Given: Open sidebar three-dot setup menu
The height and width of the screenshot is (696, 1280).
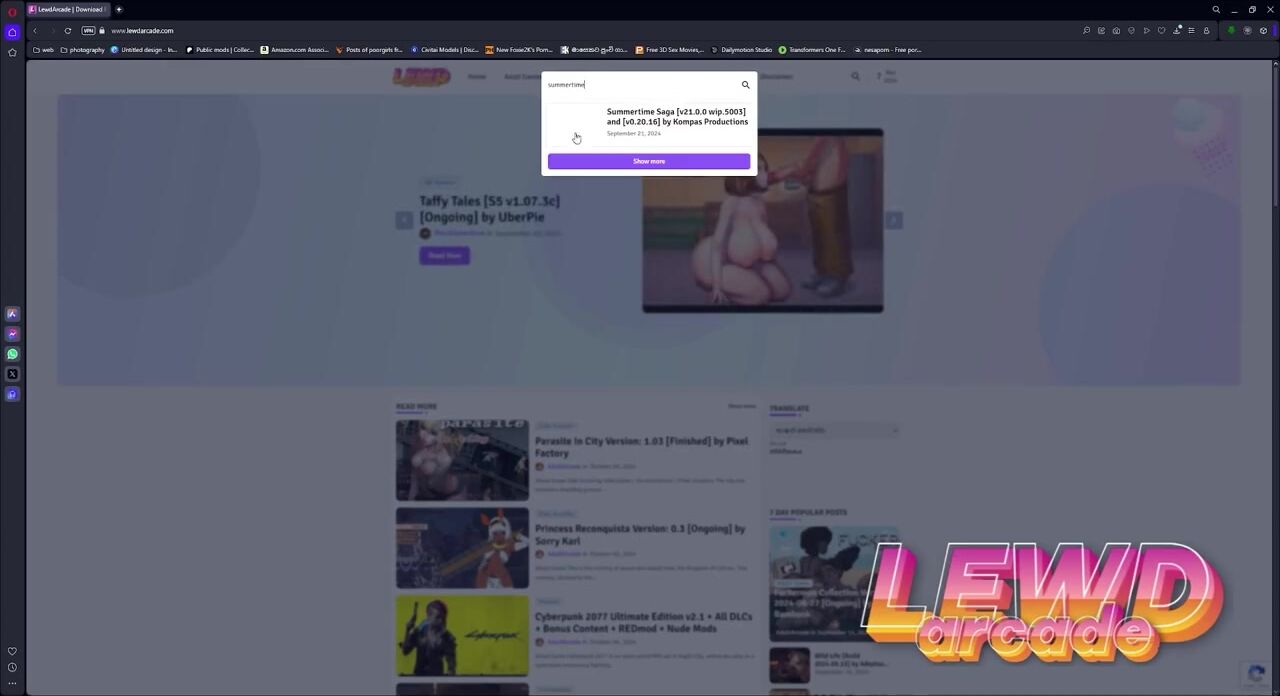Looking at the screenshot, I should (x=12, y=683).
